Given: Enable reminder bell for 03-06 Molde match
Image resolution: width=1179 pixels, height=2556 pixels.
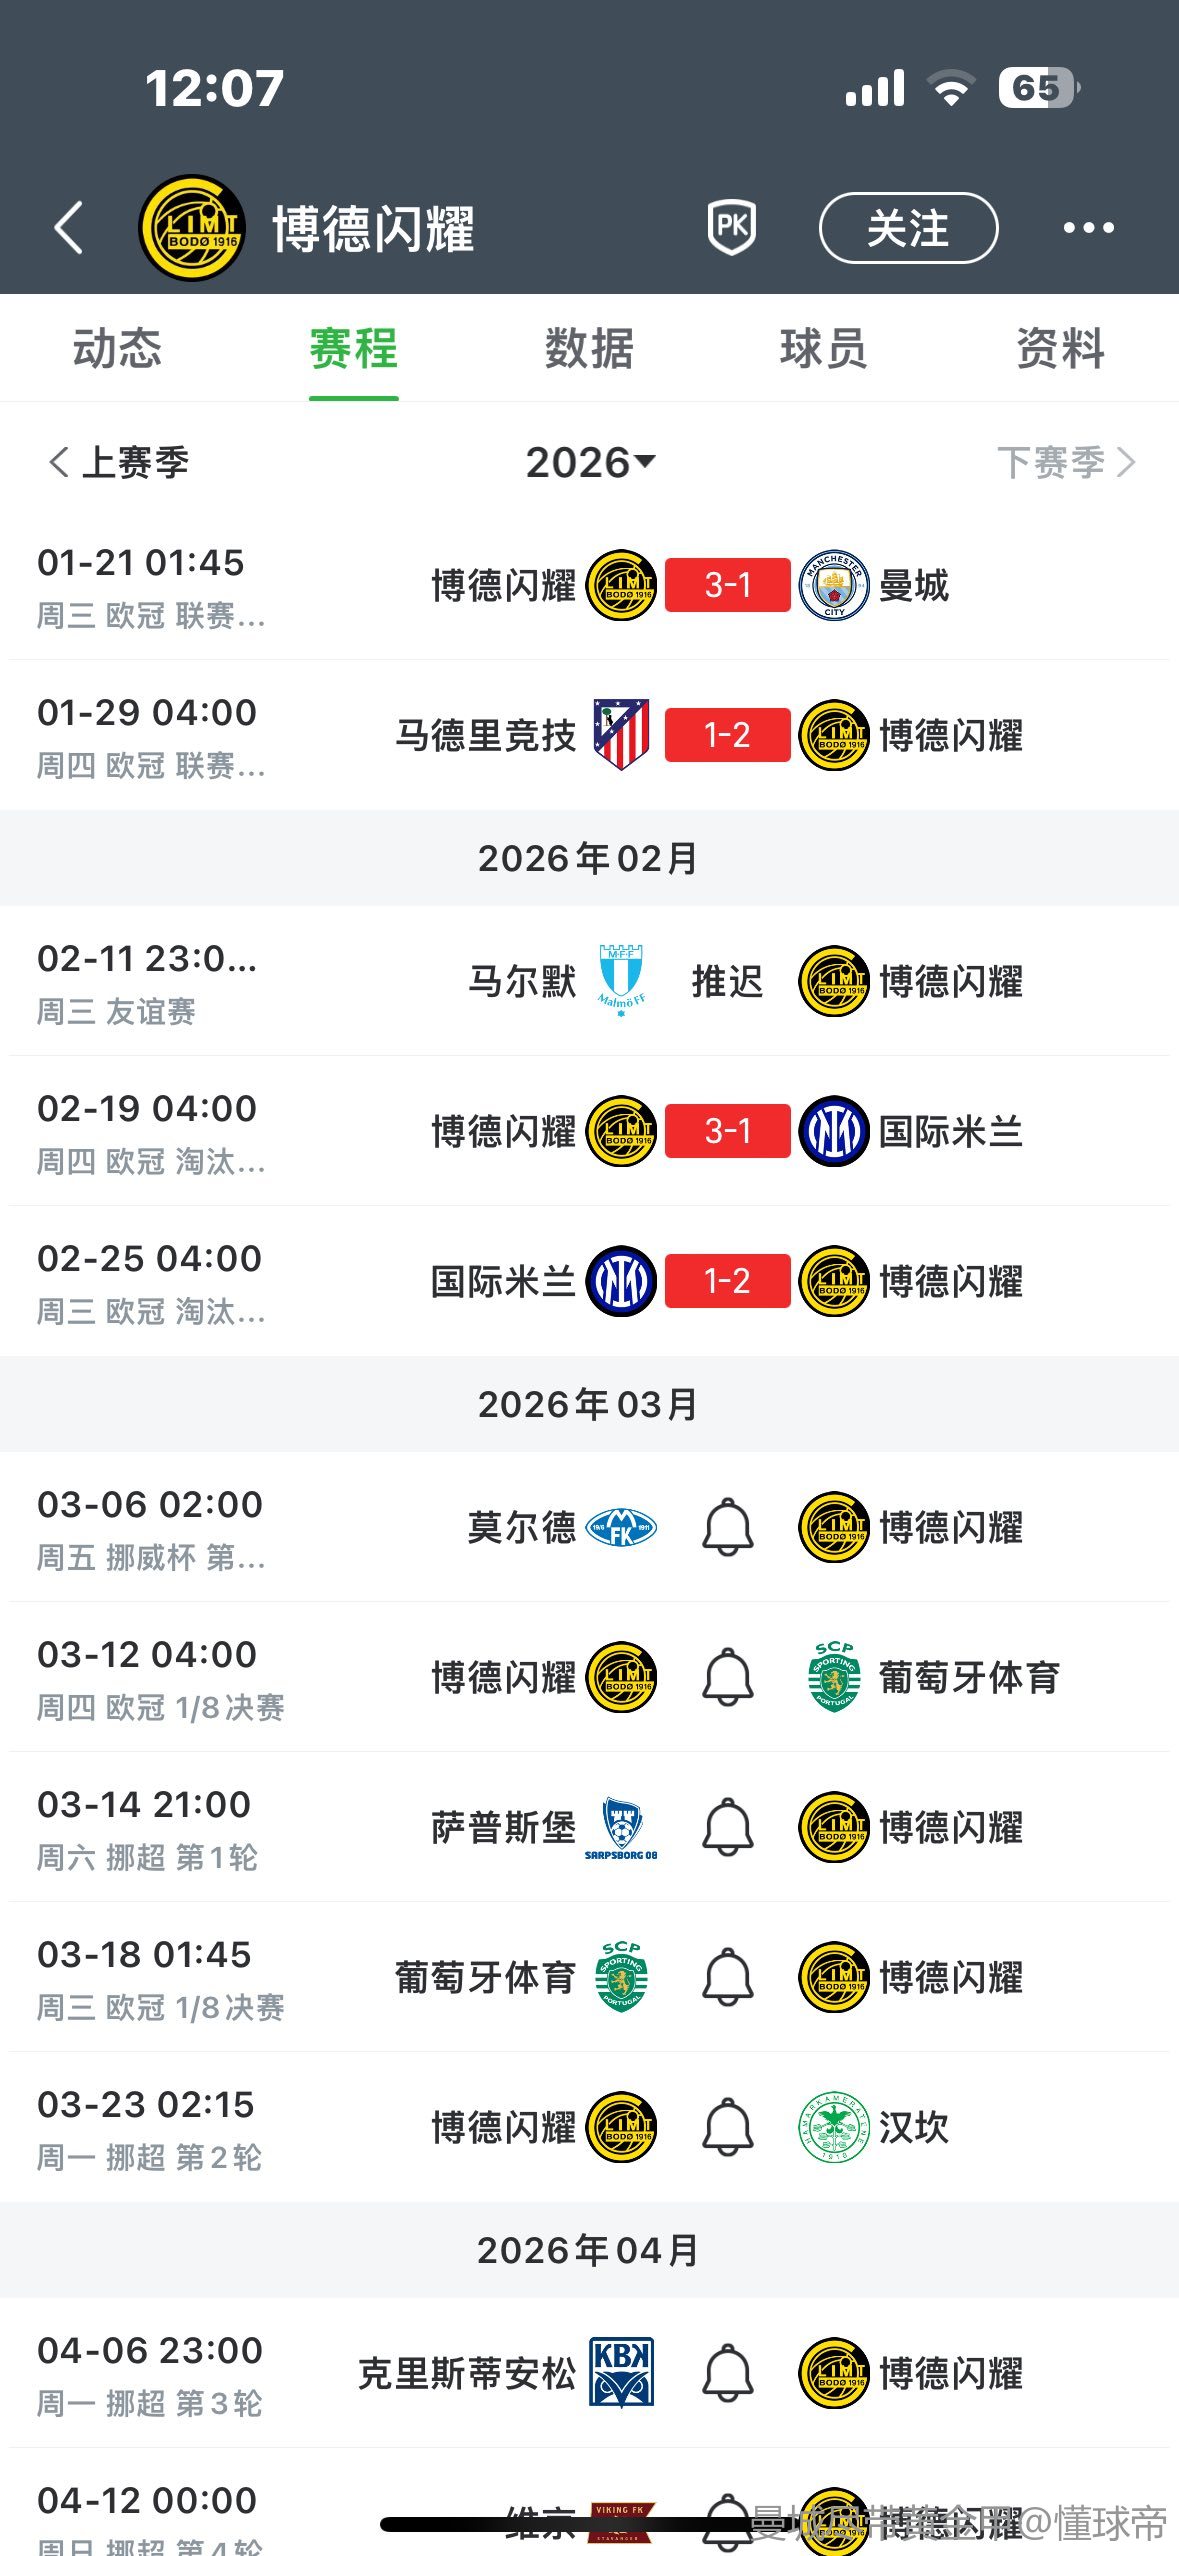Looking at the screenshot, I should coord(727,1527).
